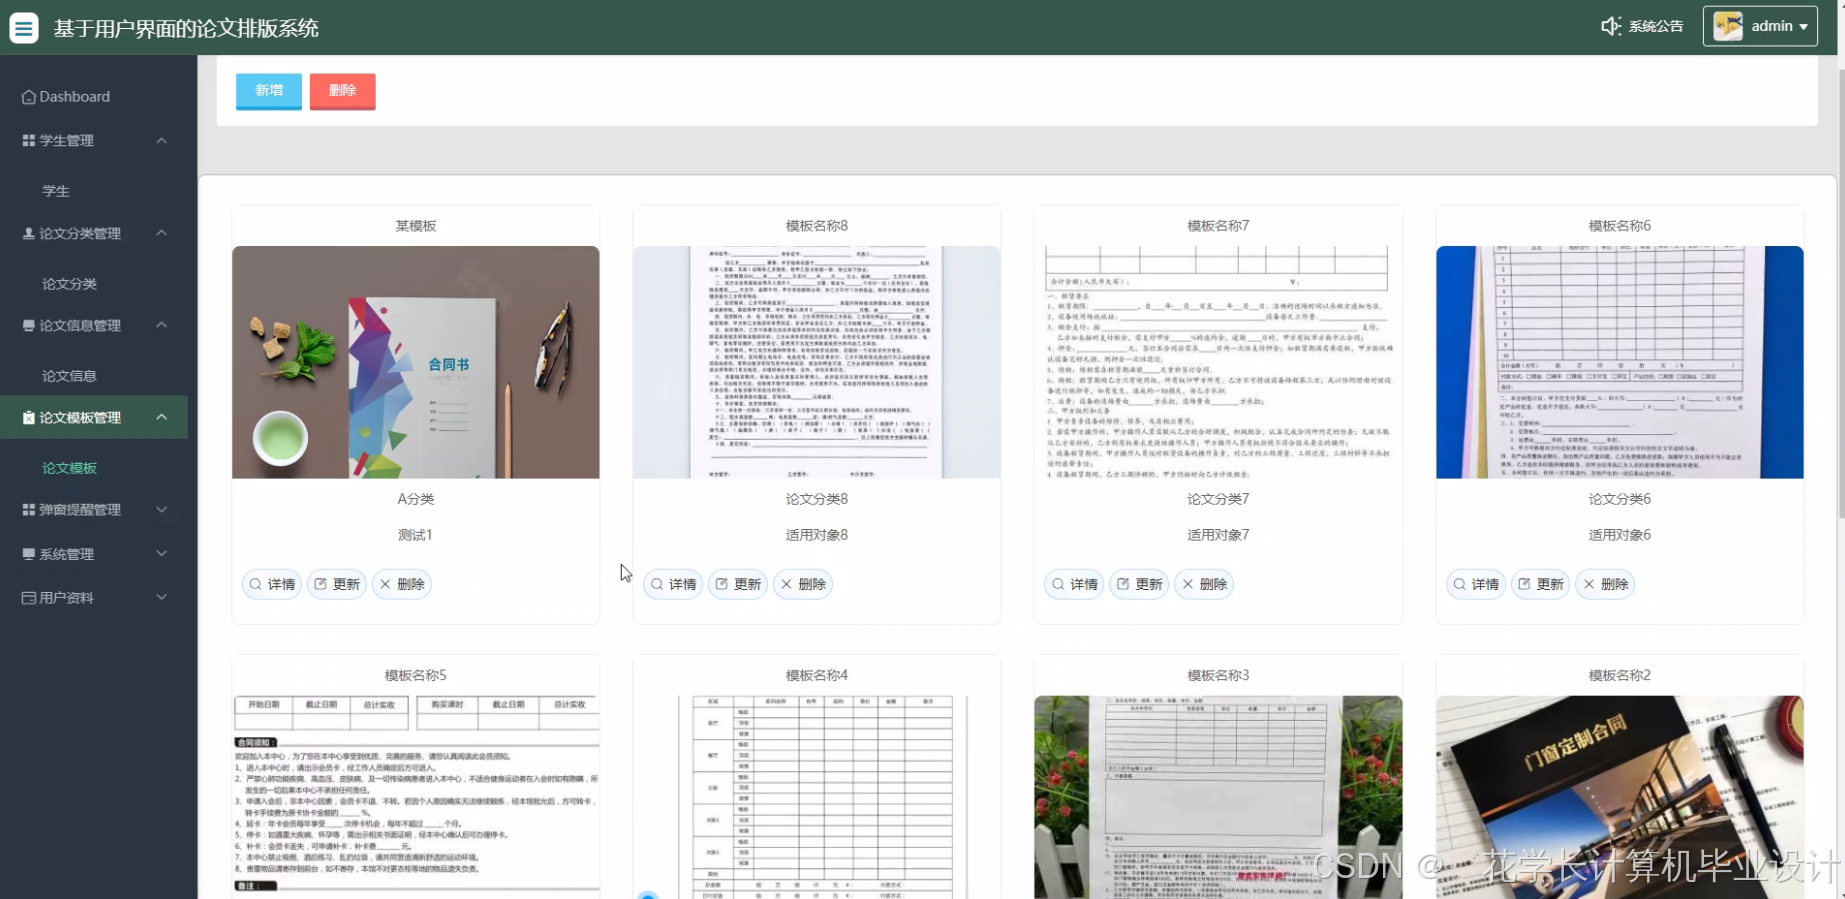Collapse the 论文分类管理 menu chevron

click(x=162, y=233)
